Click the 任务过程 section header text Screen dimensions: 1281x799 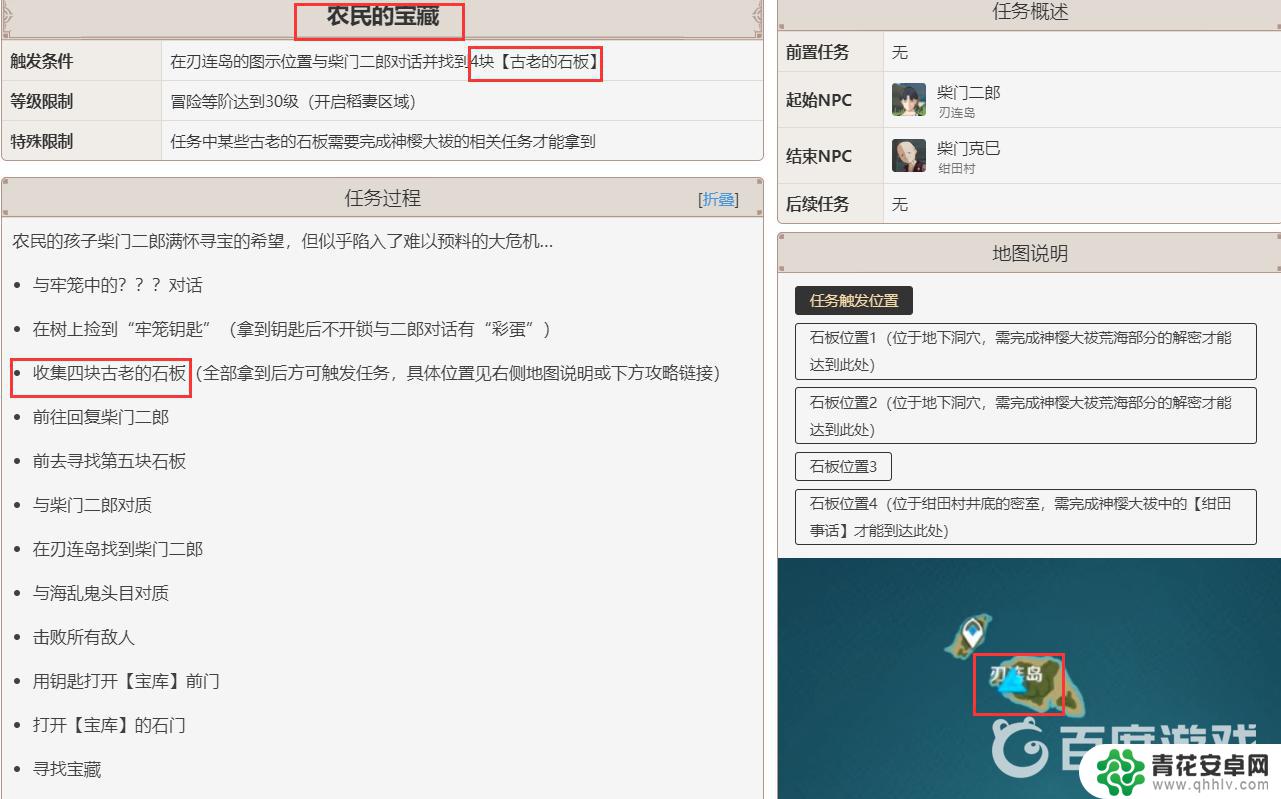coord(382,198)
